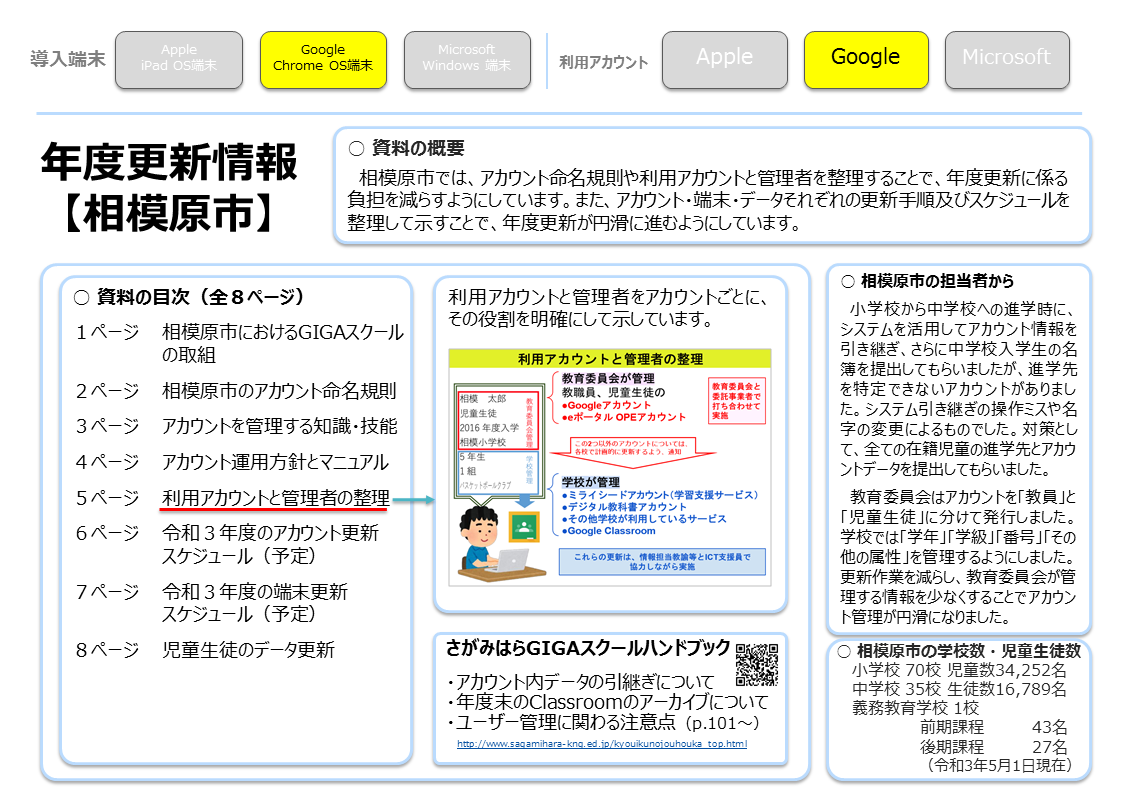1123x794 pixels.
Task: Select 児童生徒のデータ更新 in contents
Action: click(248, 650)
